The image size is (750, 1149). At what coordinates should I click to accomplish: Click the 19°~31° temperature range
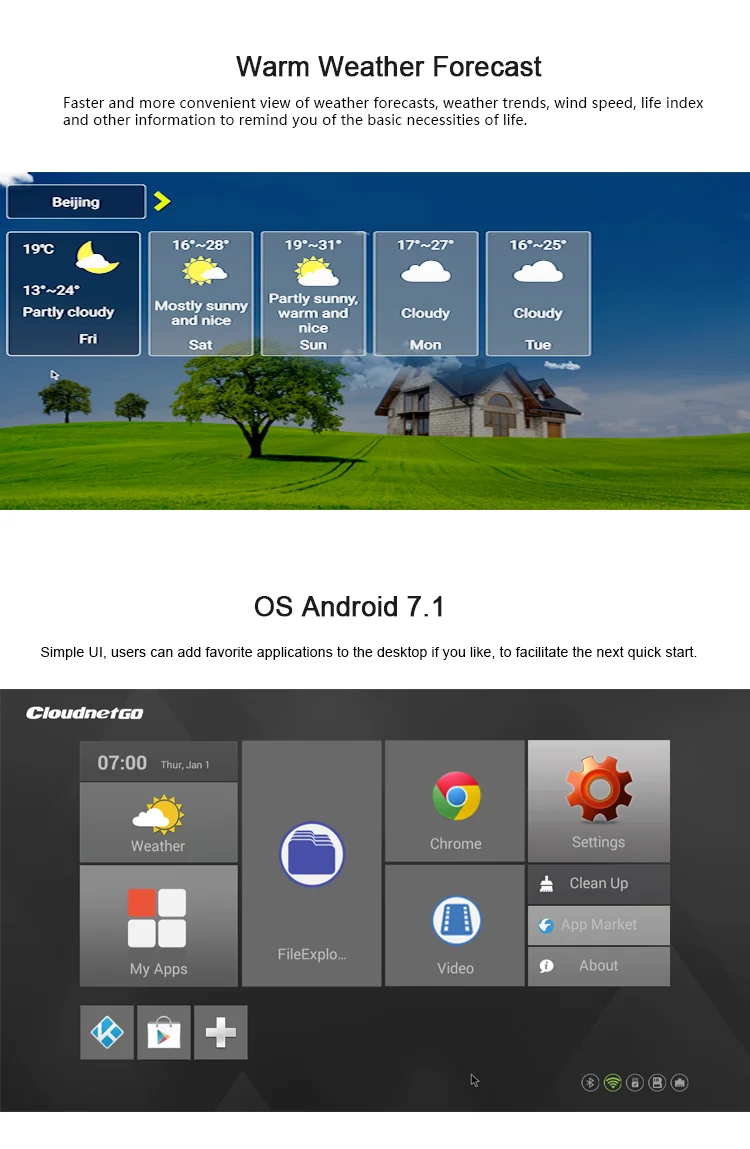pyautogui.click(x=313, y=245)
